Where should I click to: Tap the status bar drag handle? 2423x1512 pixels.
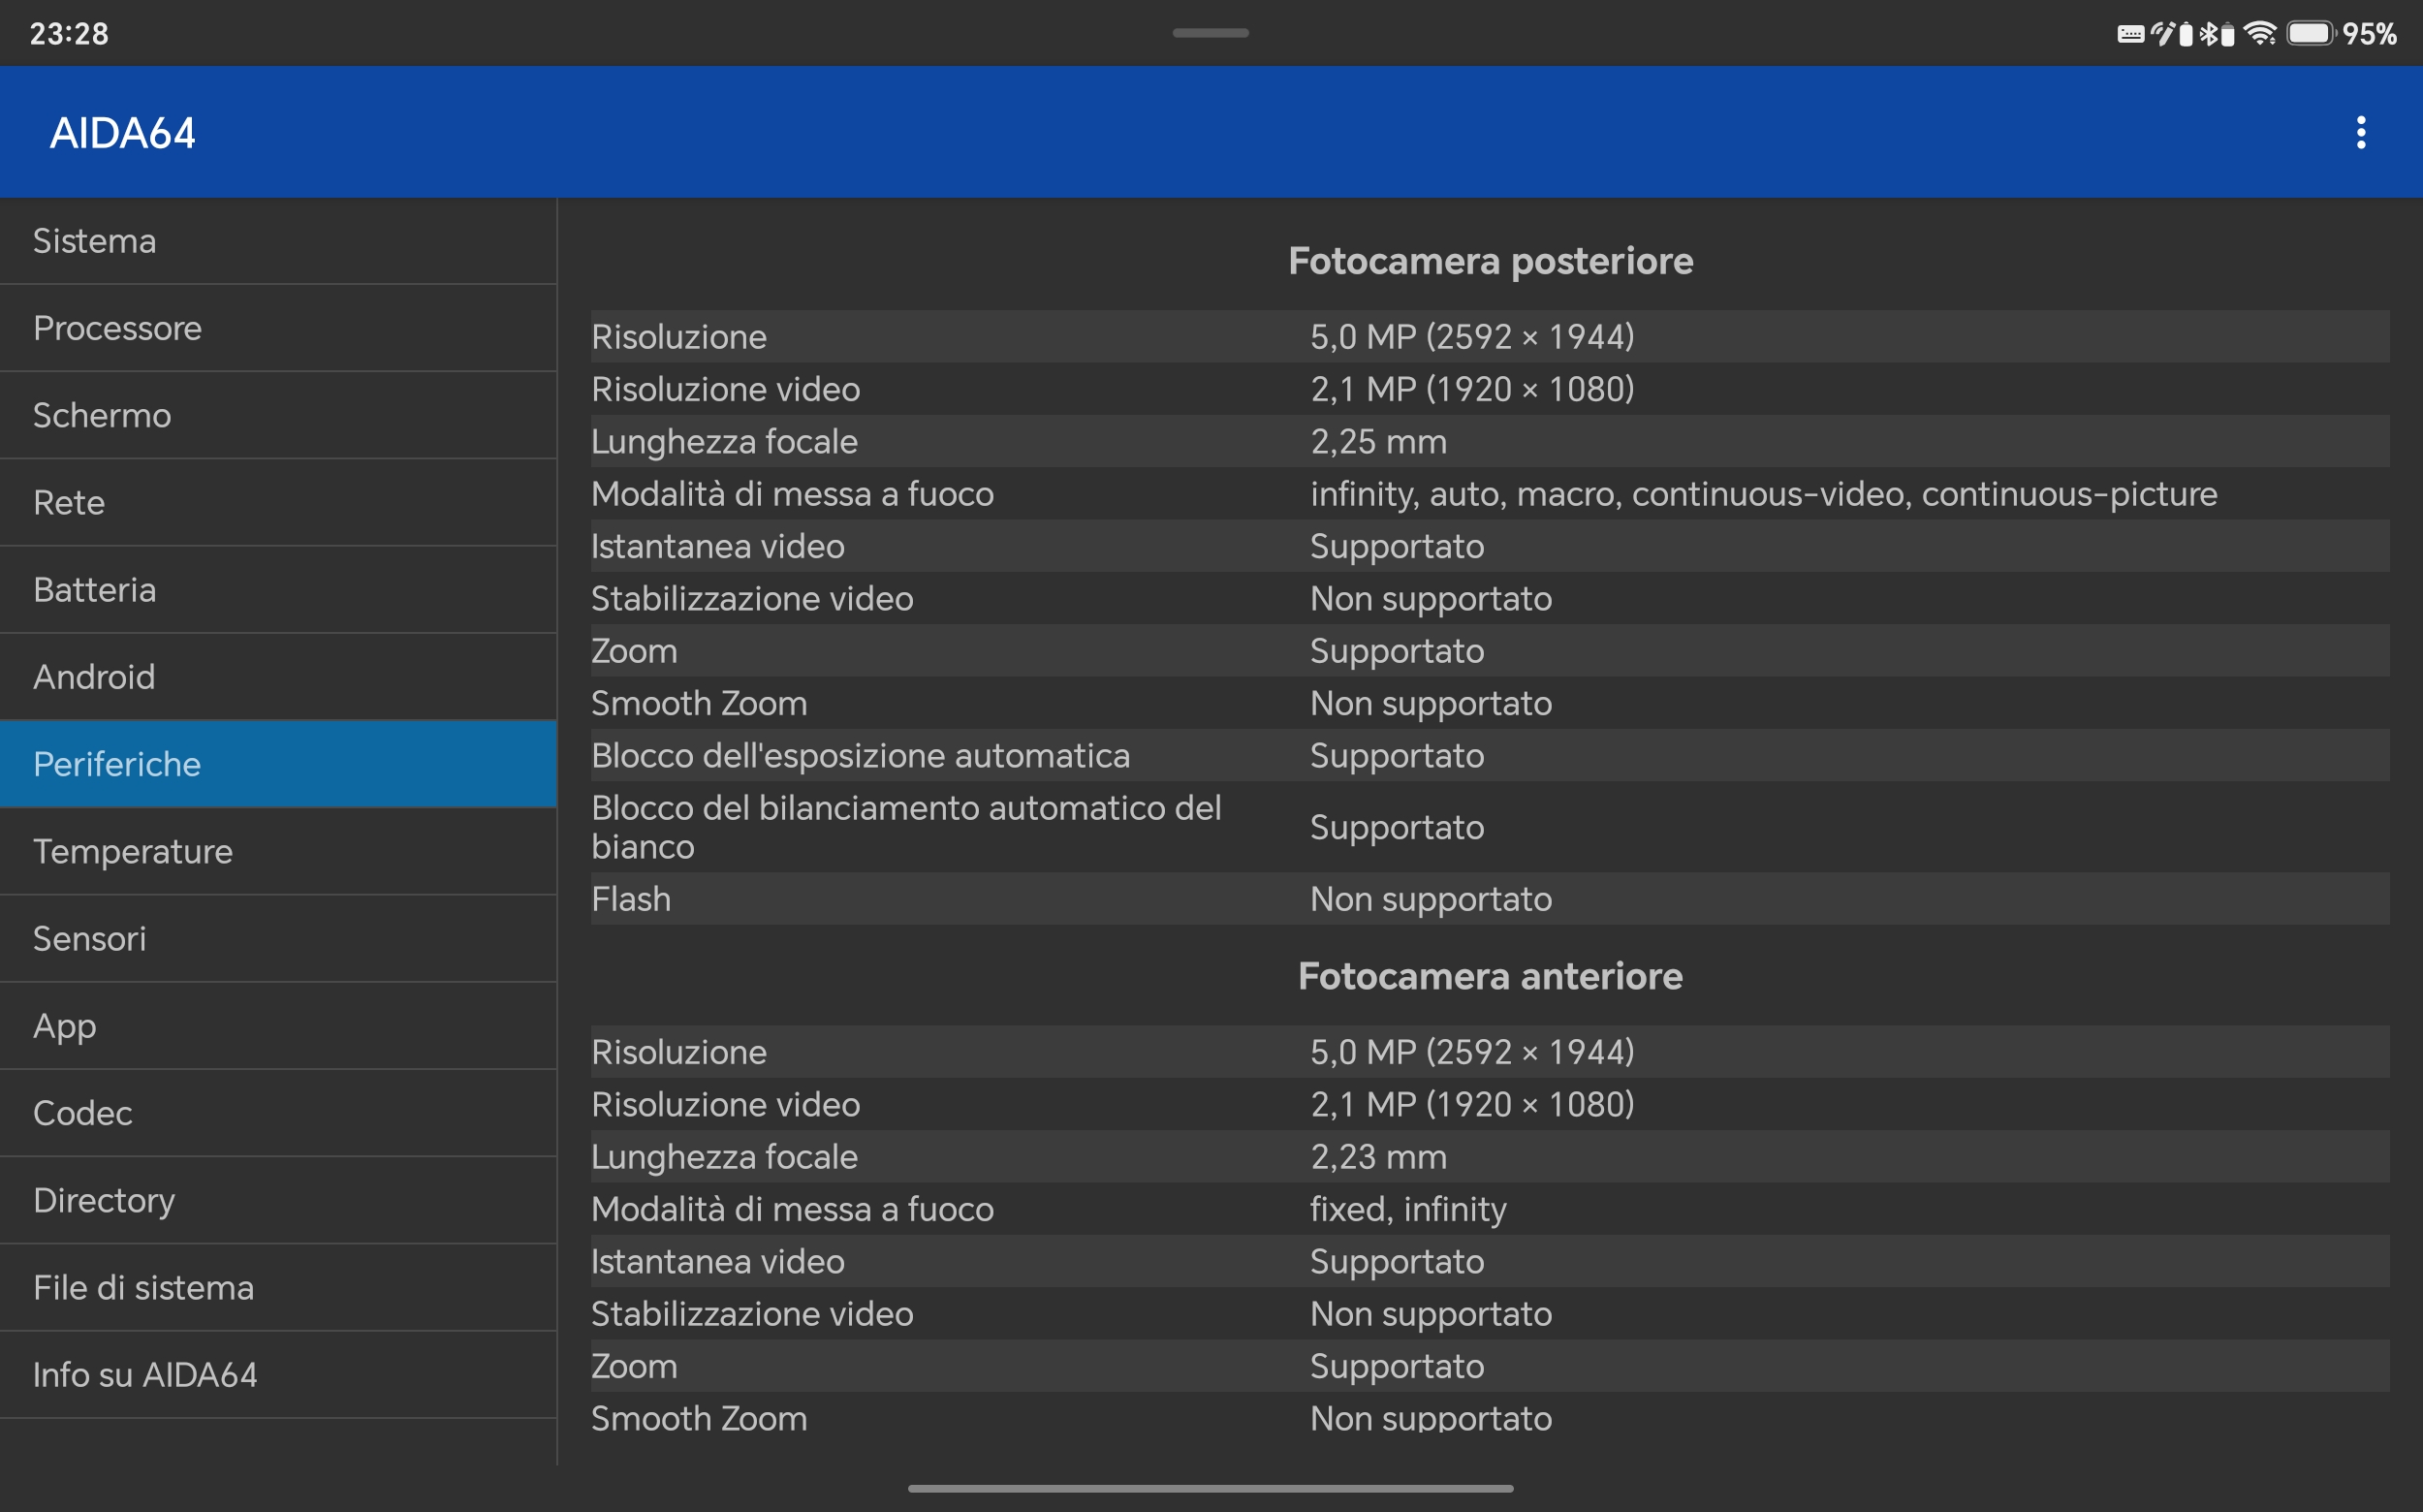(1211, 33)
